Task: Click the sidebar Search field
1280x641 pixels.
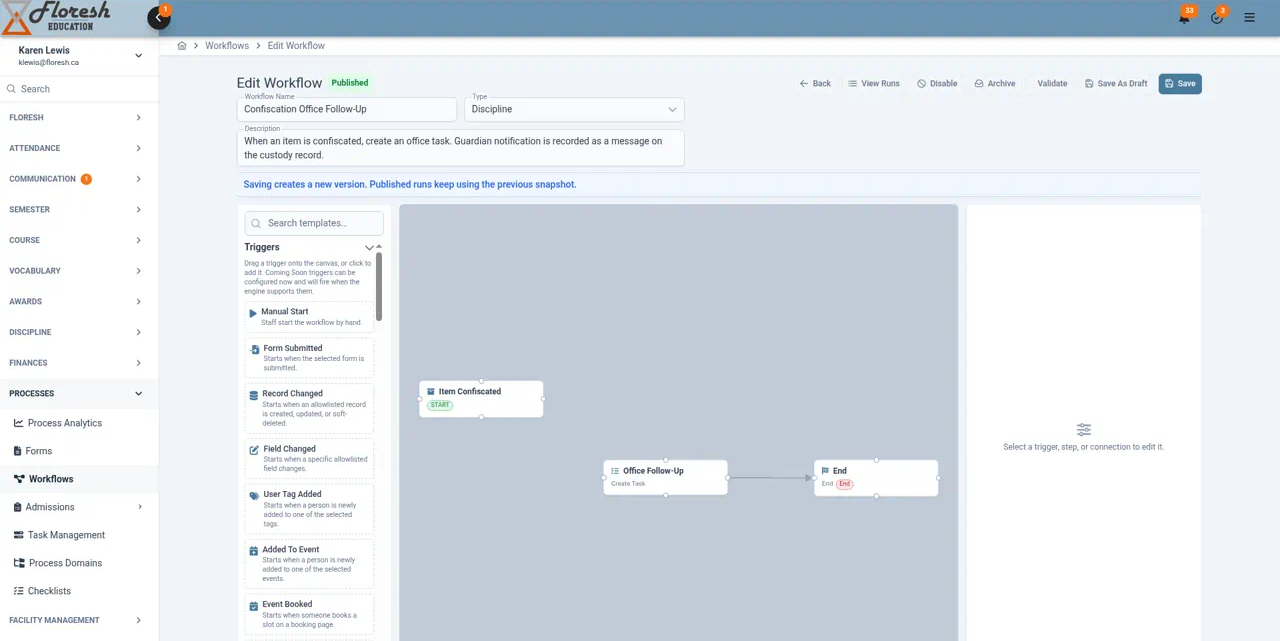Action: [x=79, y=89]
